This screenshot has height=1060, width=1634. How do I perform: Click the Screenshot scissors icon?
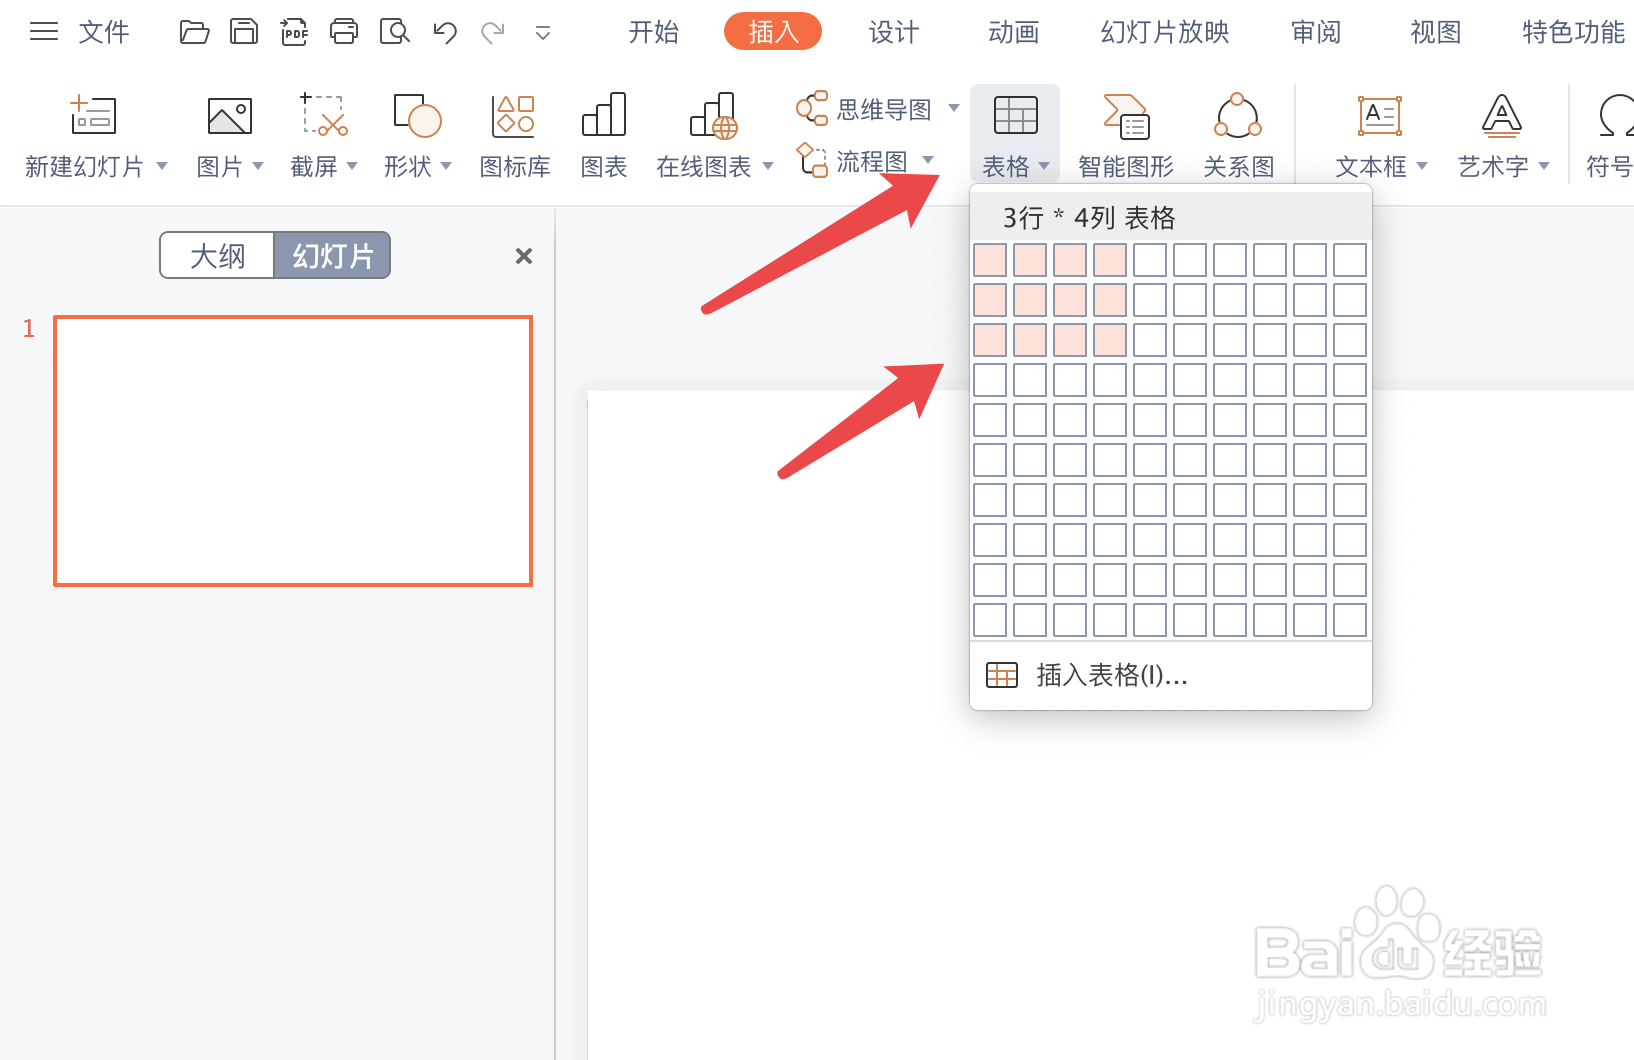[324, 115]
